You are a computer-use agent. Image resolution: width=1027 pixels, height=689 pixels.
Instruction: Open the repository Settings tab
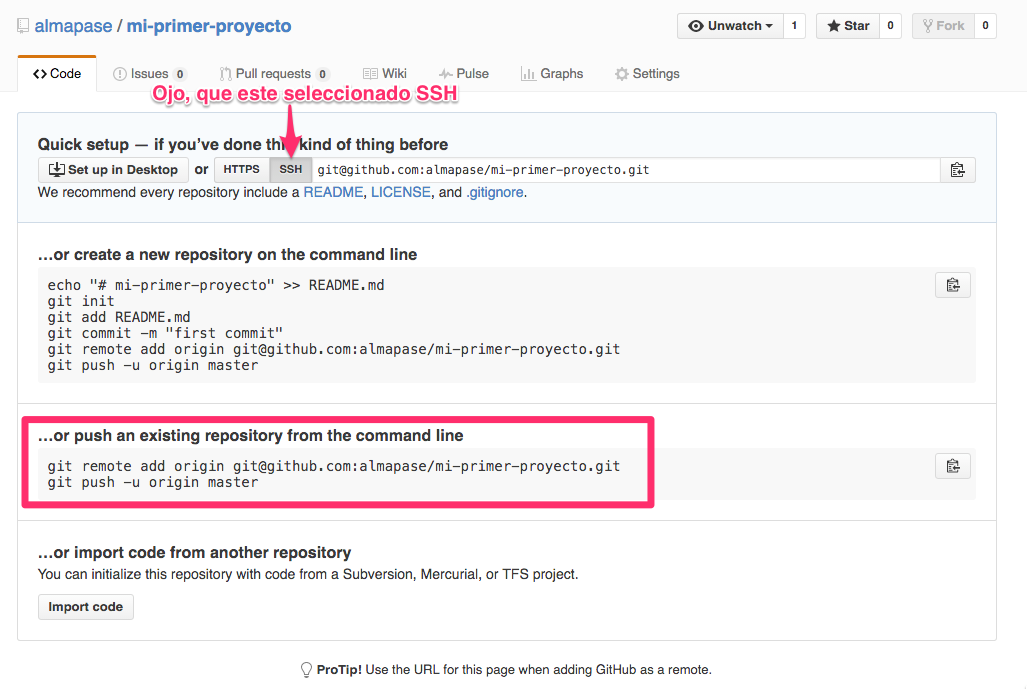[x=647, y=74]
